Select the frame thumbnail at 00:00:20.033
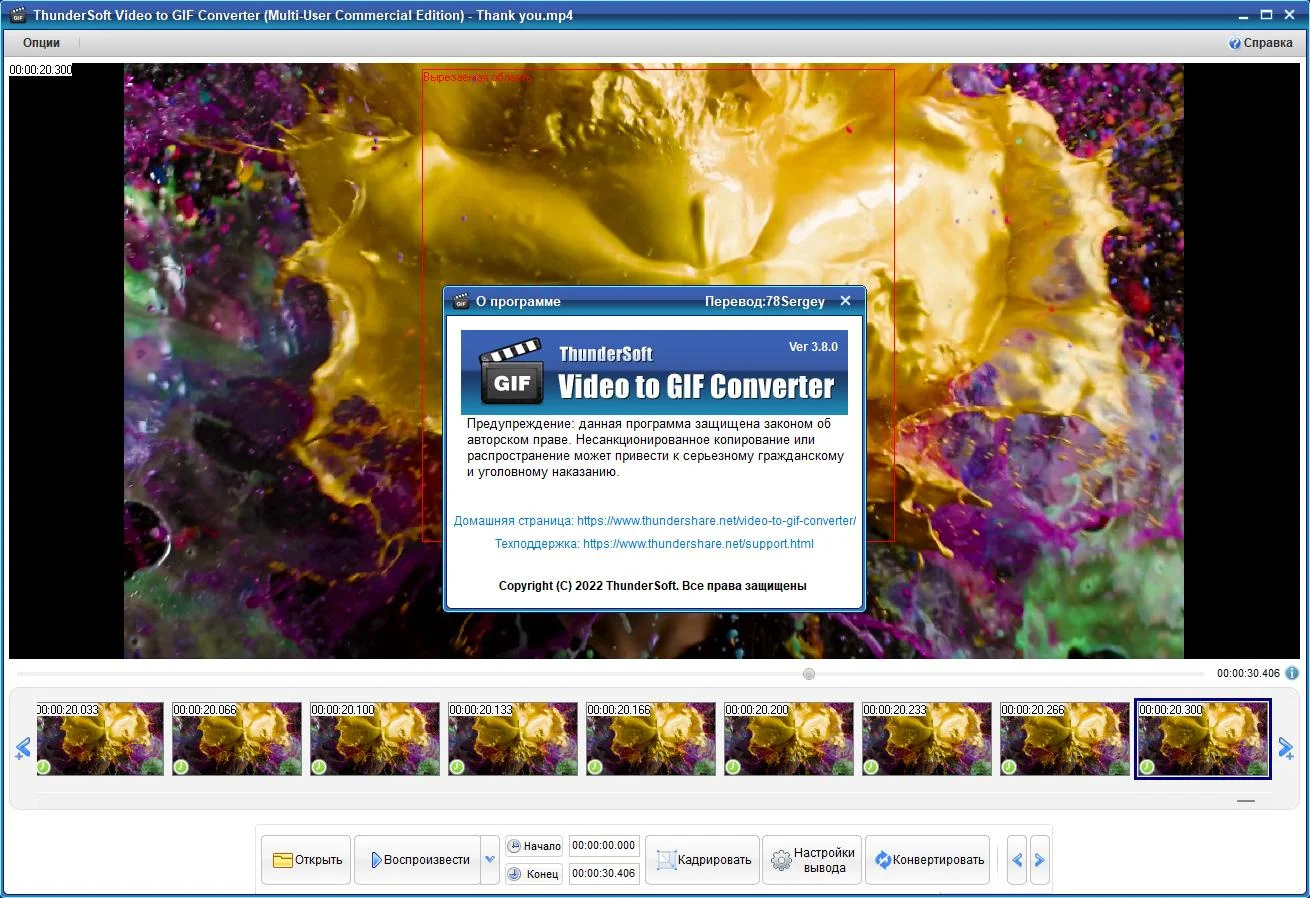 point(100,739)
